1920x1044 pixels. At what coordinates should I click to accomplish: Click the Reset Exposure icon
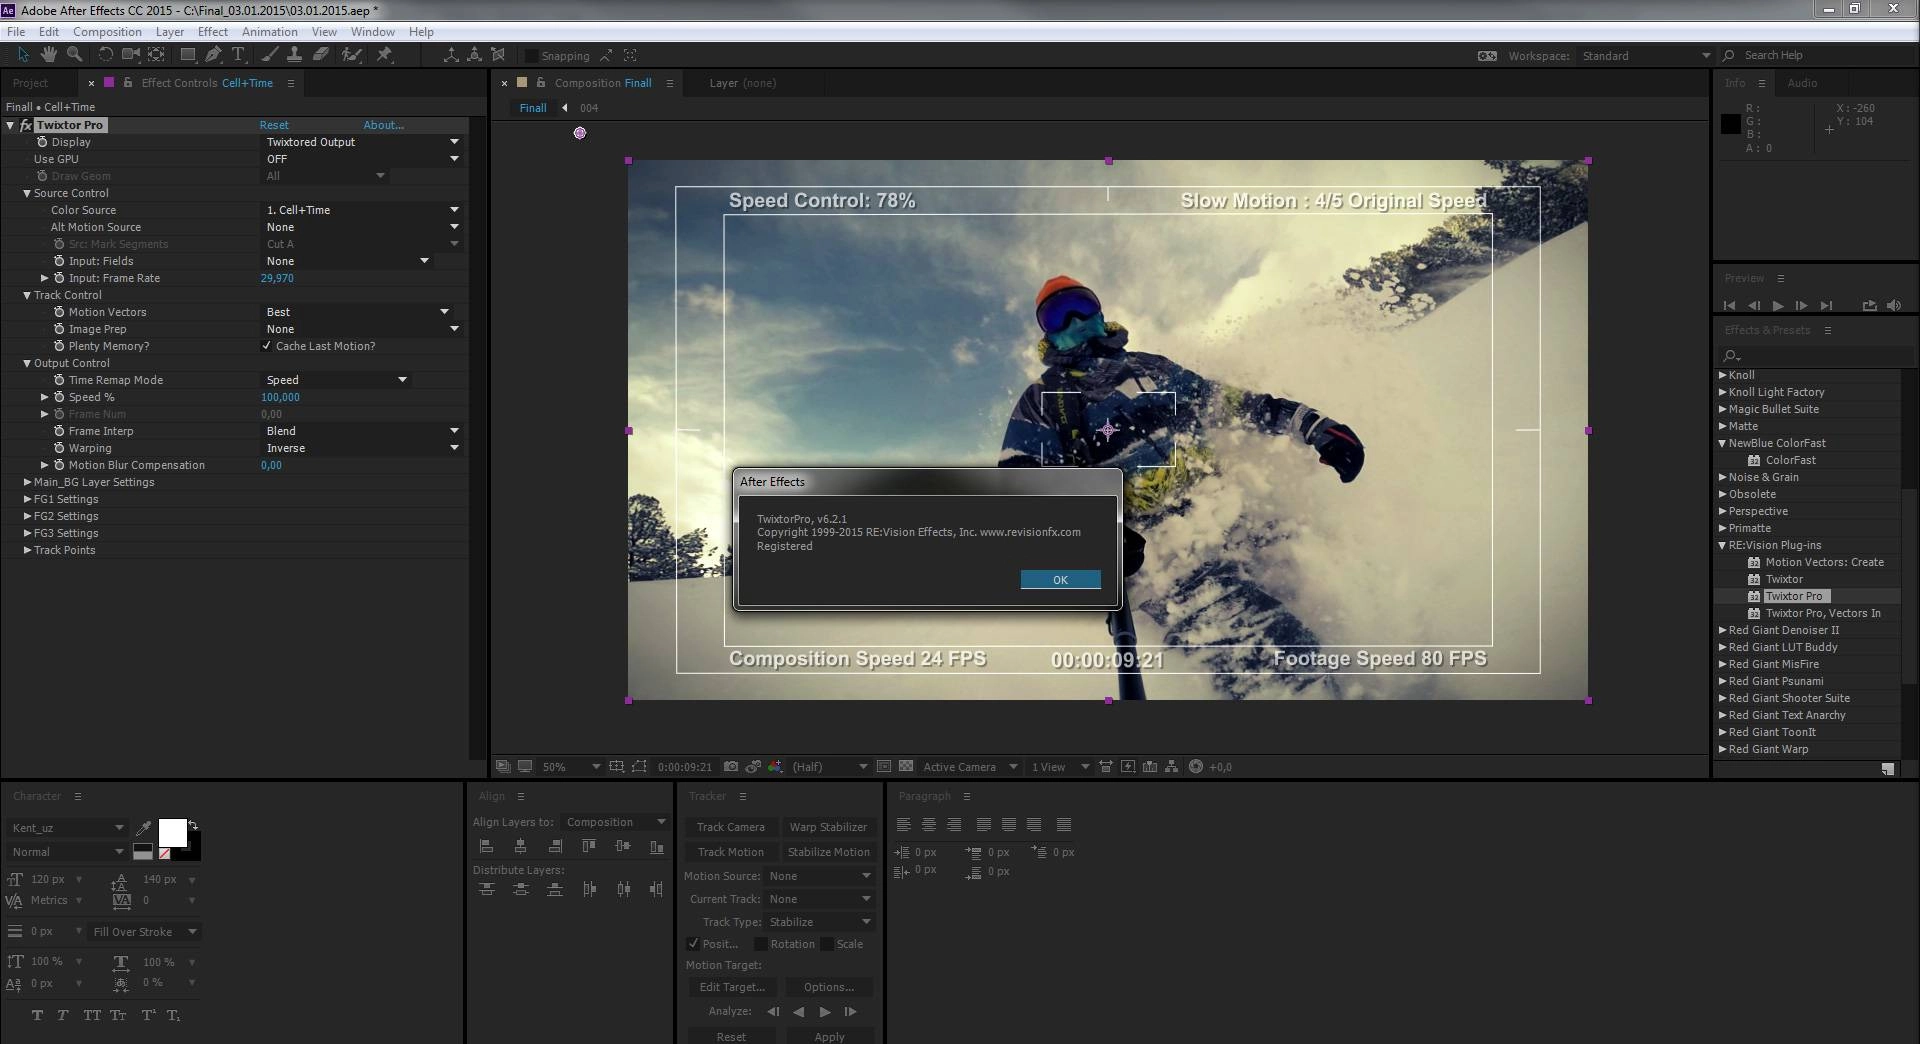(x=1196, y=767)
